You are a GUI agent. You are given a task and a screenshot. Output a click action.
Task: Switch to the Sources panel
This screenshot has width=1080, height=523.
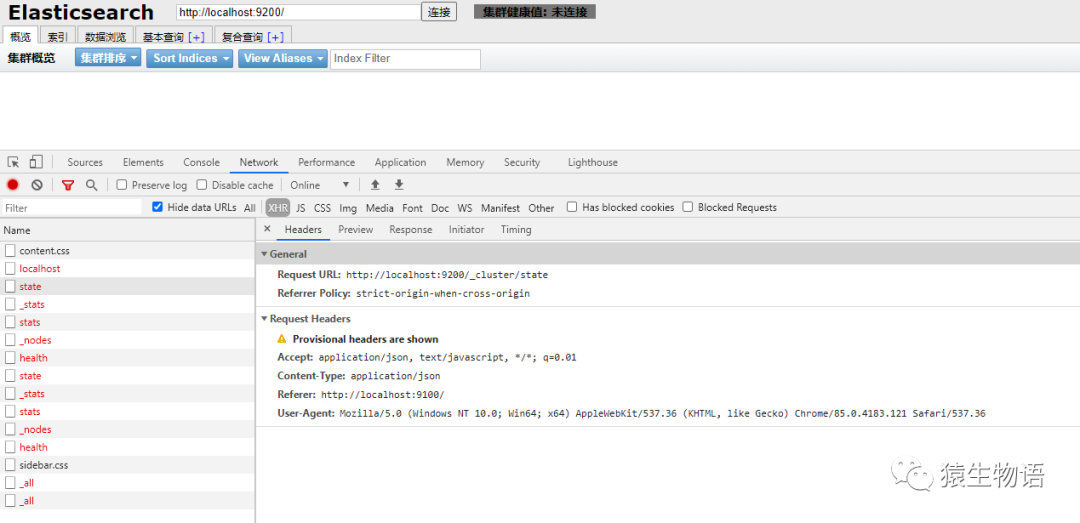point(85,163)
